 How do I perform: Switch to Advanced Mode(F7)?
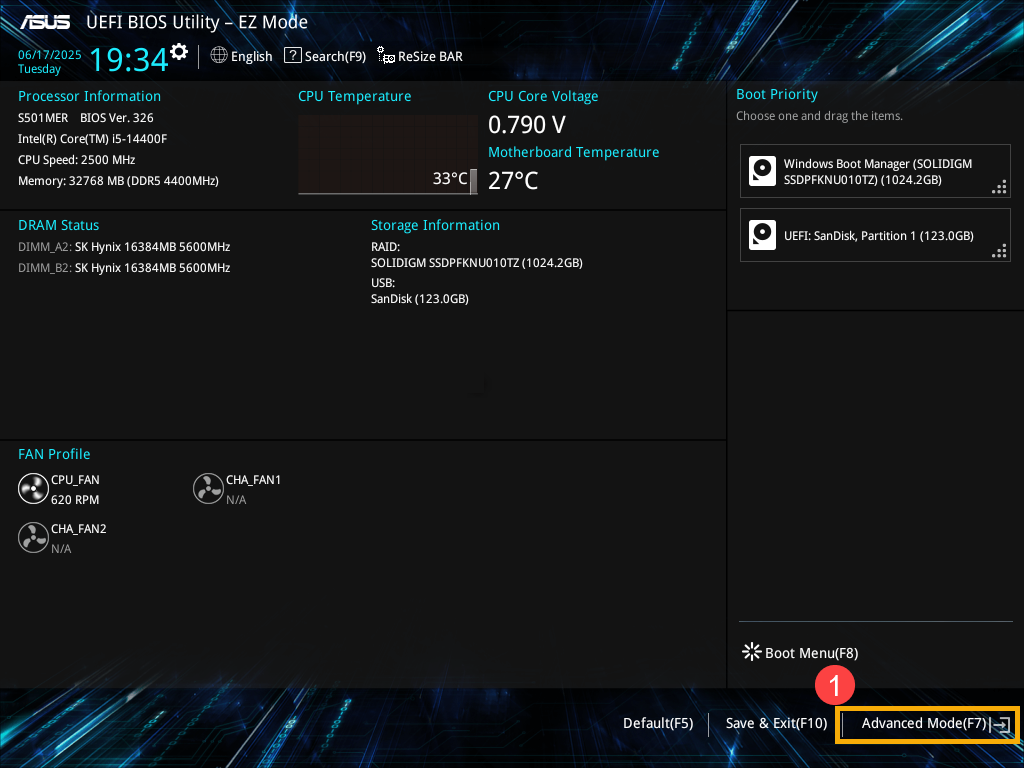924,724
